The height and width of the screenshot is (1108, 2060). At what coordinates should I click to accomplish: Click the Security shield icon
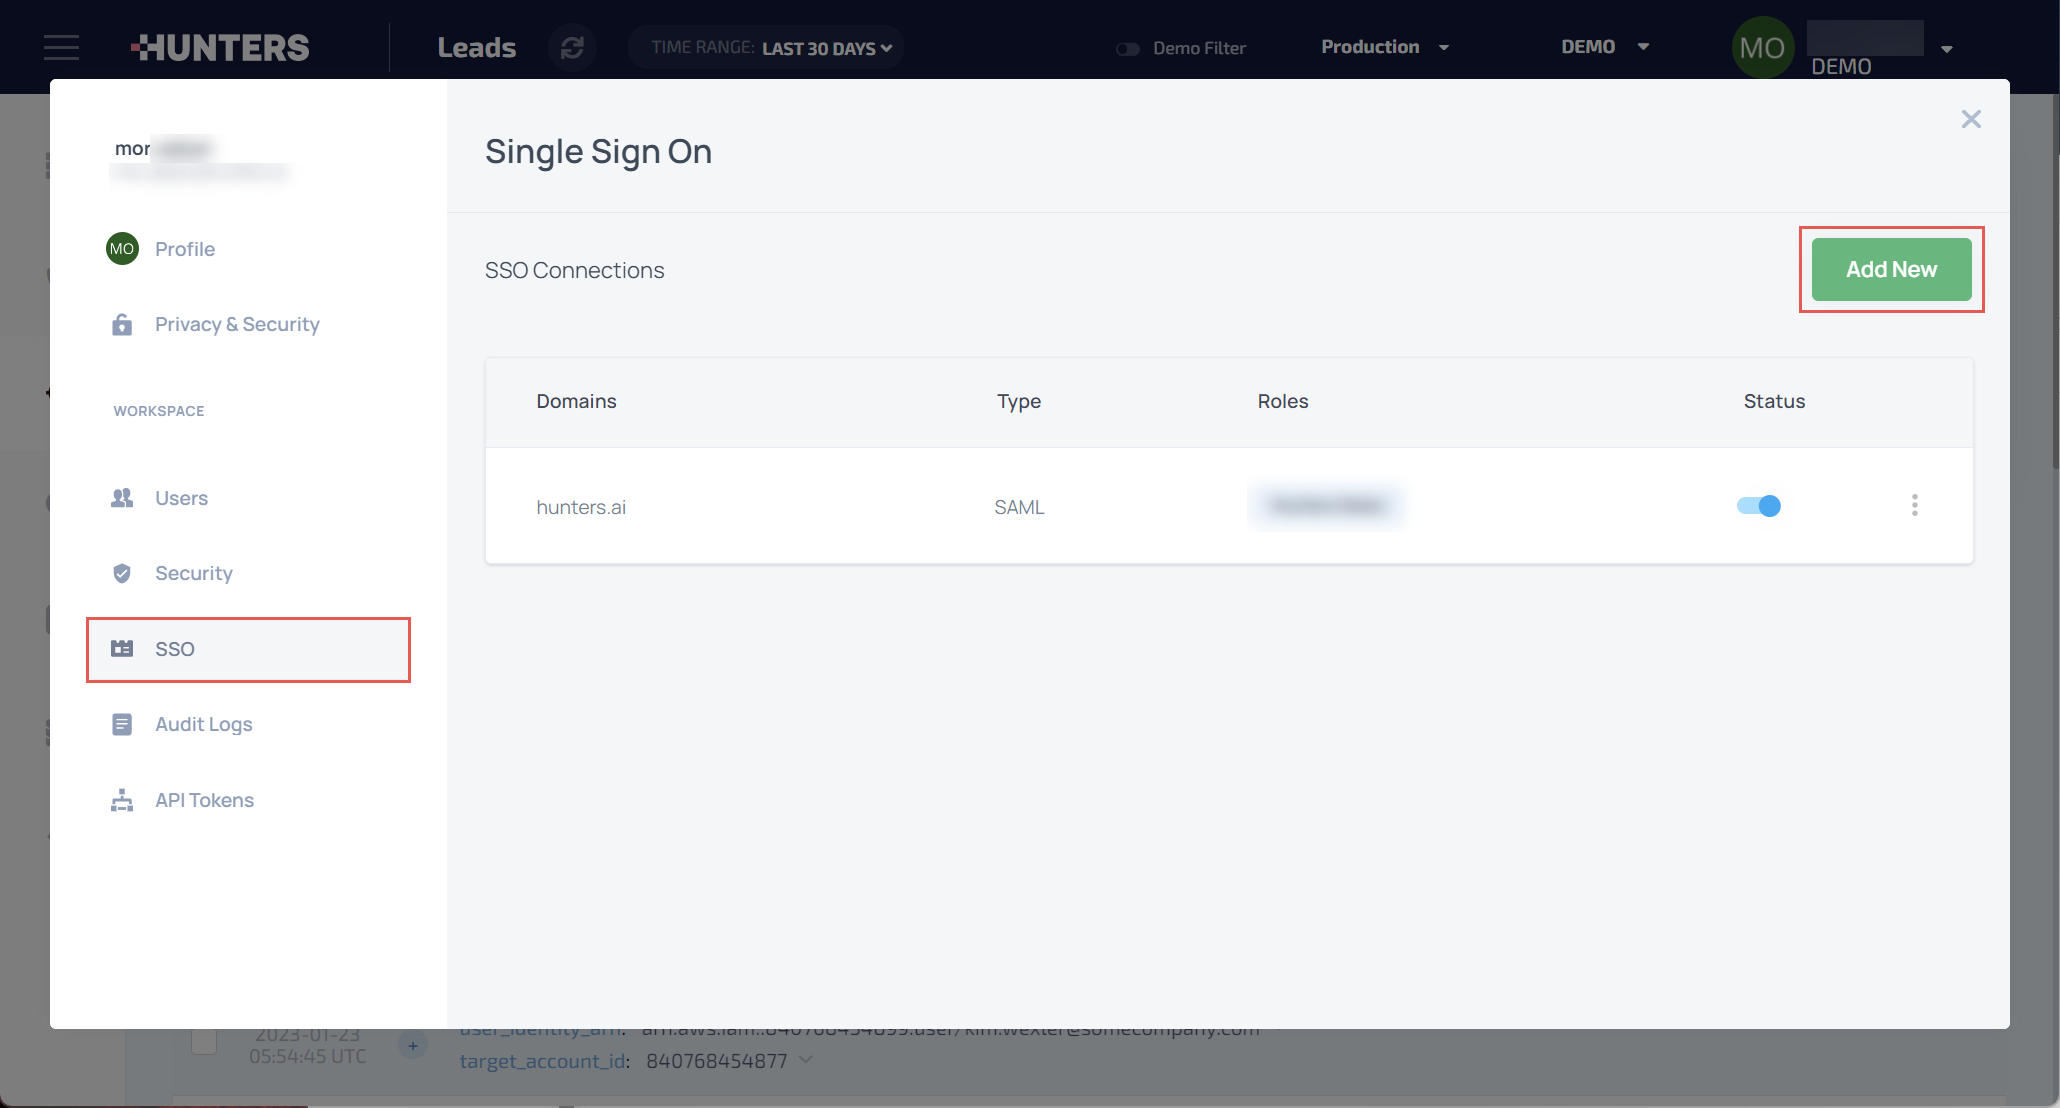coord(122,573)
